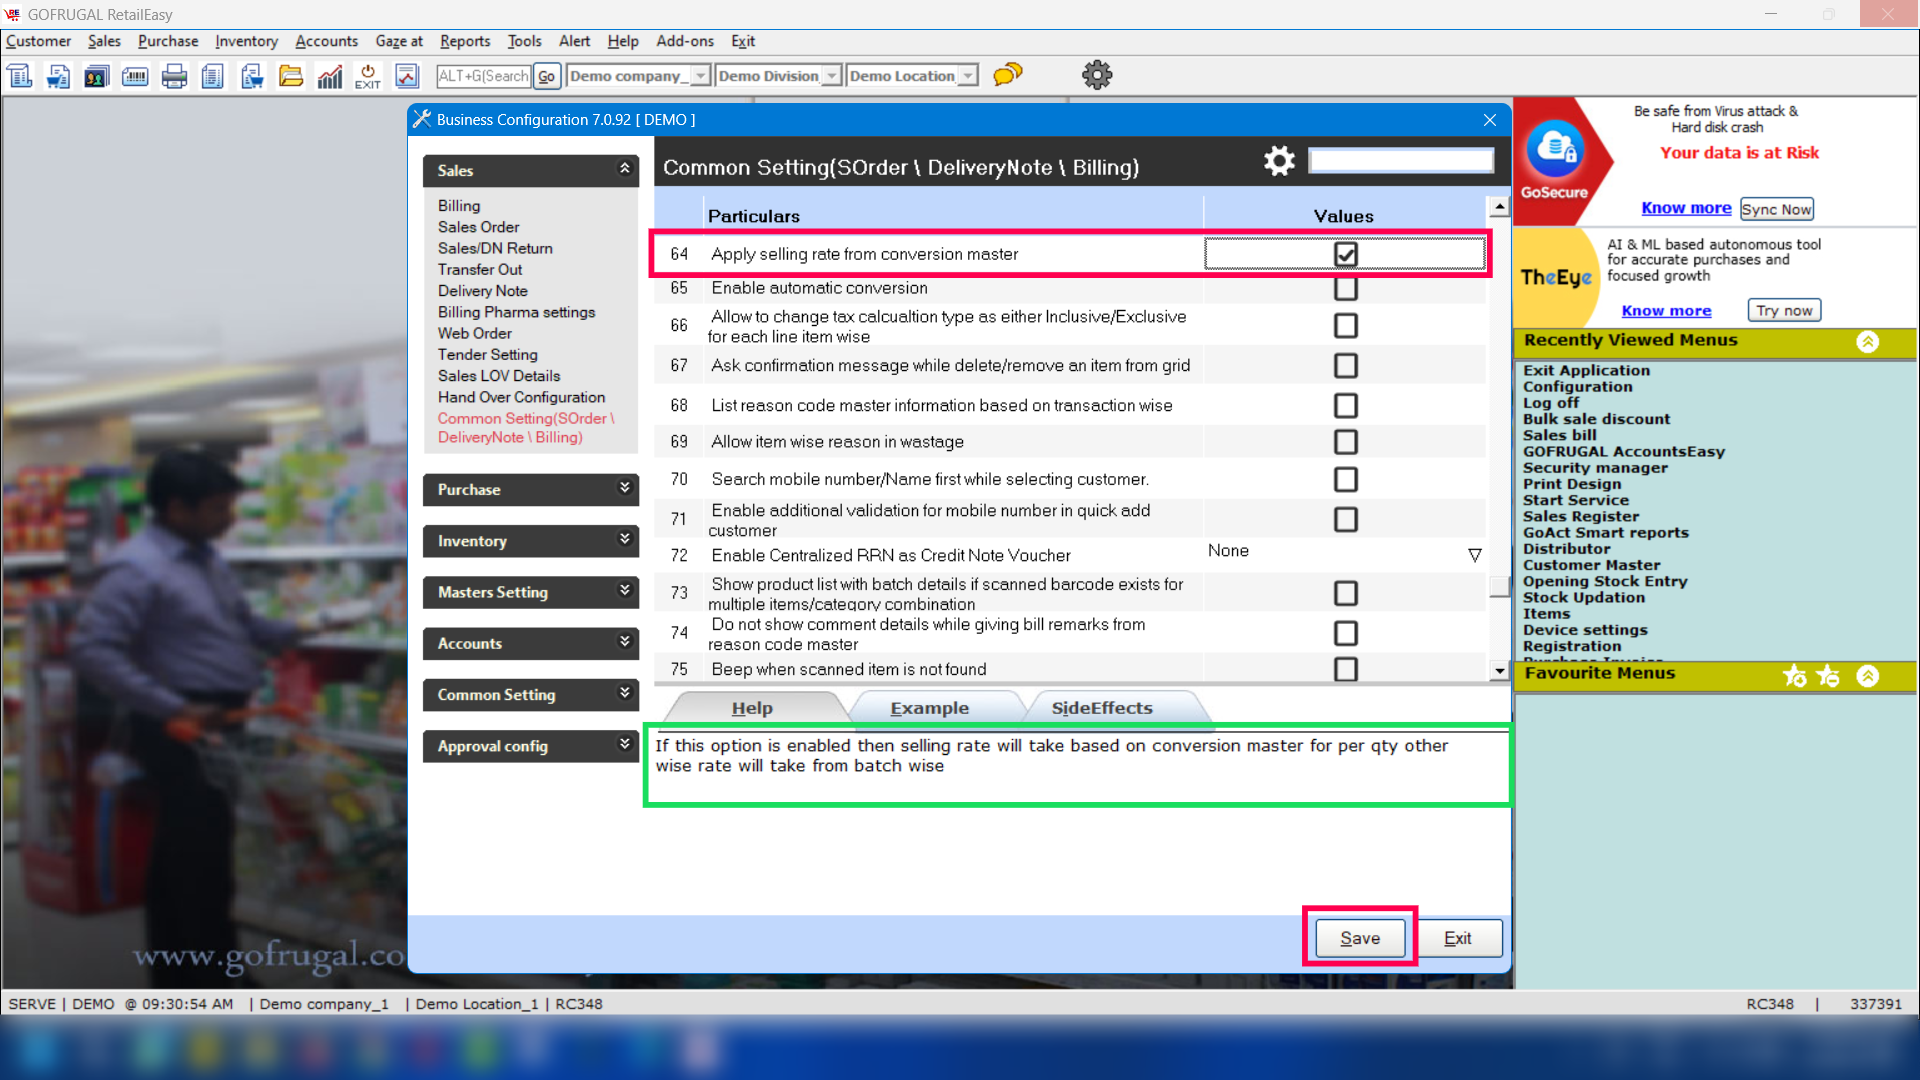
Task: Click the bar chart growth icon
Action: (329, 76)
